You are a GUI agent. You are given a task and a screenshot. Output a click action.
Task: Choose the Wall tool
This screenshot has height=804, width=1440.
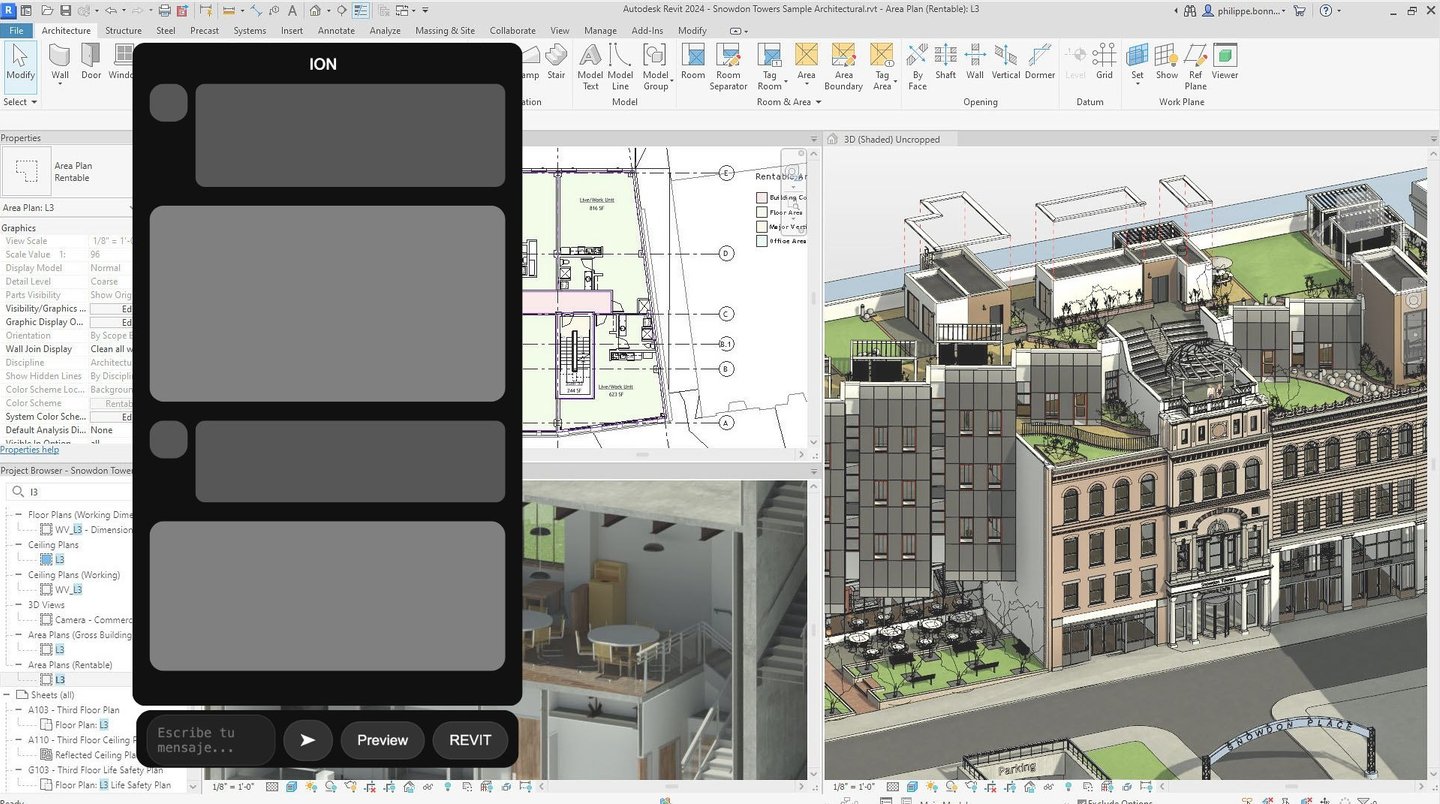[x=61, y=62]
